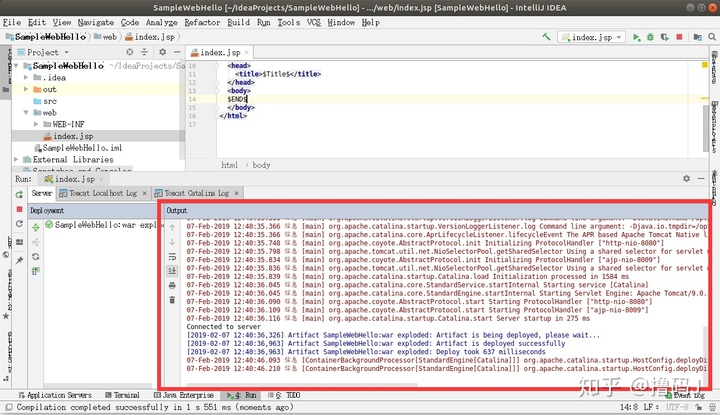Switch to the Tomcat Localhost Log tab
720x415 pixels.
103,193
